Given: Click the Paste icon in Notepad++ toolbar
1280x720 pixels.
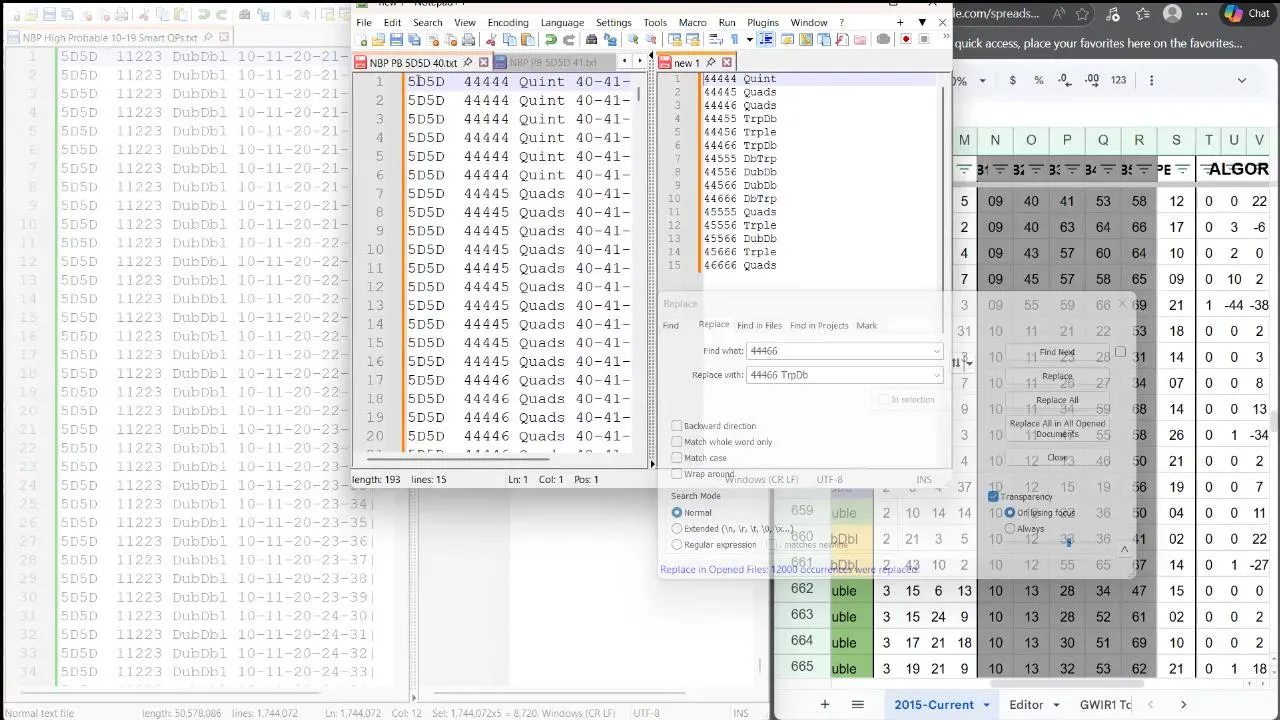Looking at the screenshot, I should (x=527, y=39).
